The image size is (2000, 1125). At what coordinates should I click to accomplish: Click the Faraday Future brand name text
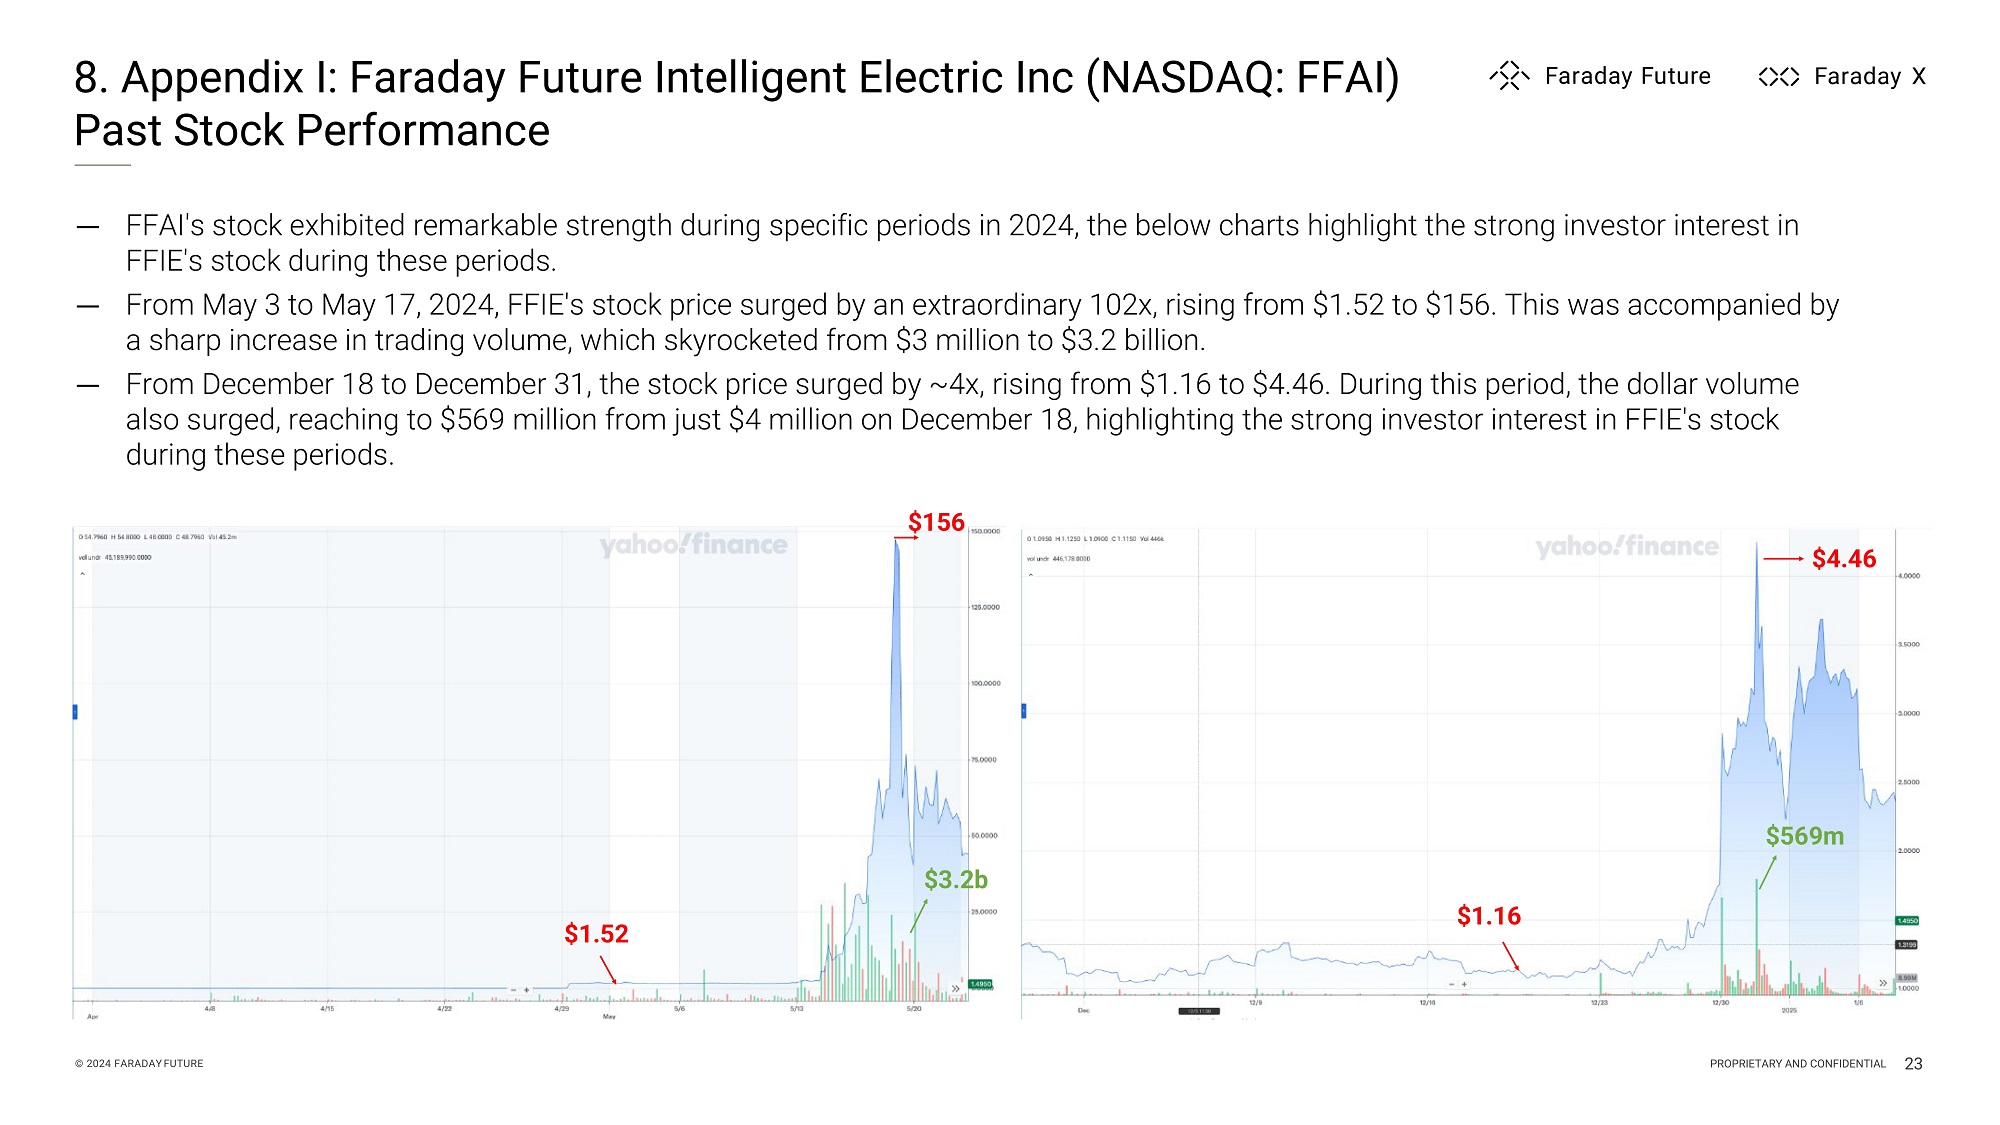pos(1627,76)
